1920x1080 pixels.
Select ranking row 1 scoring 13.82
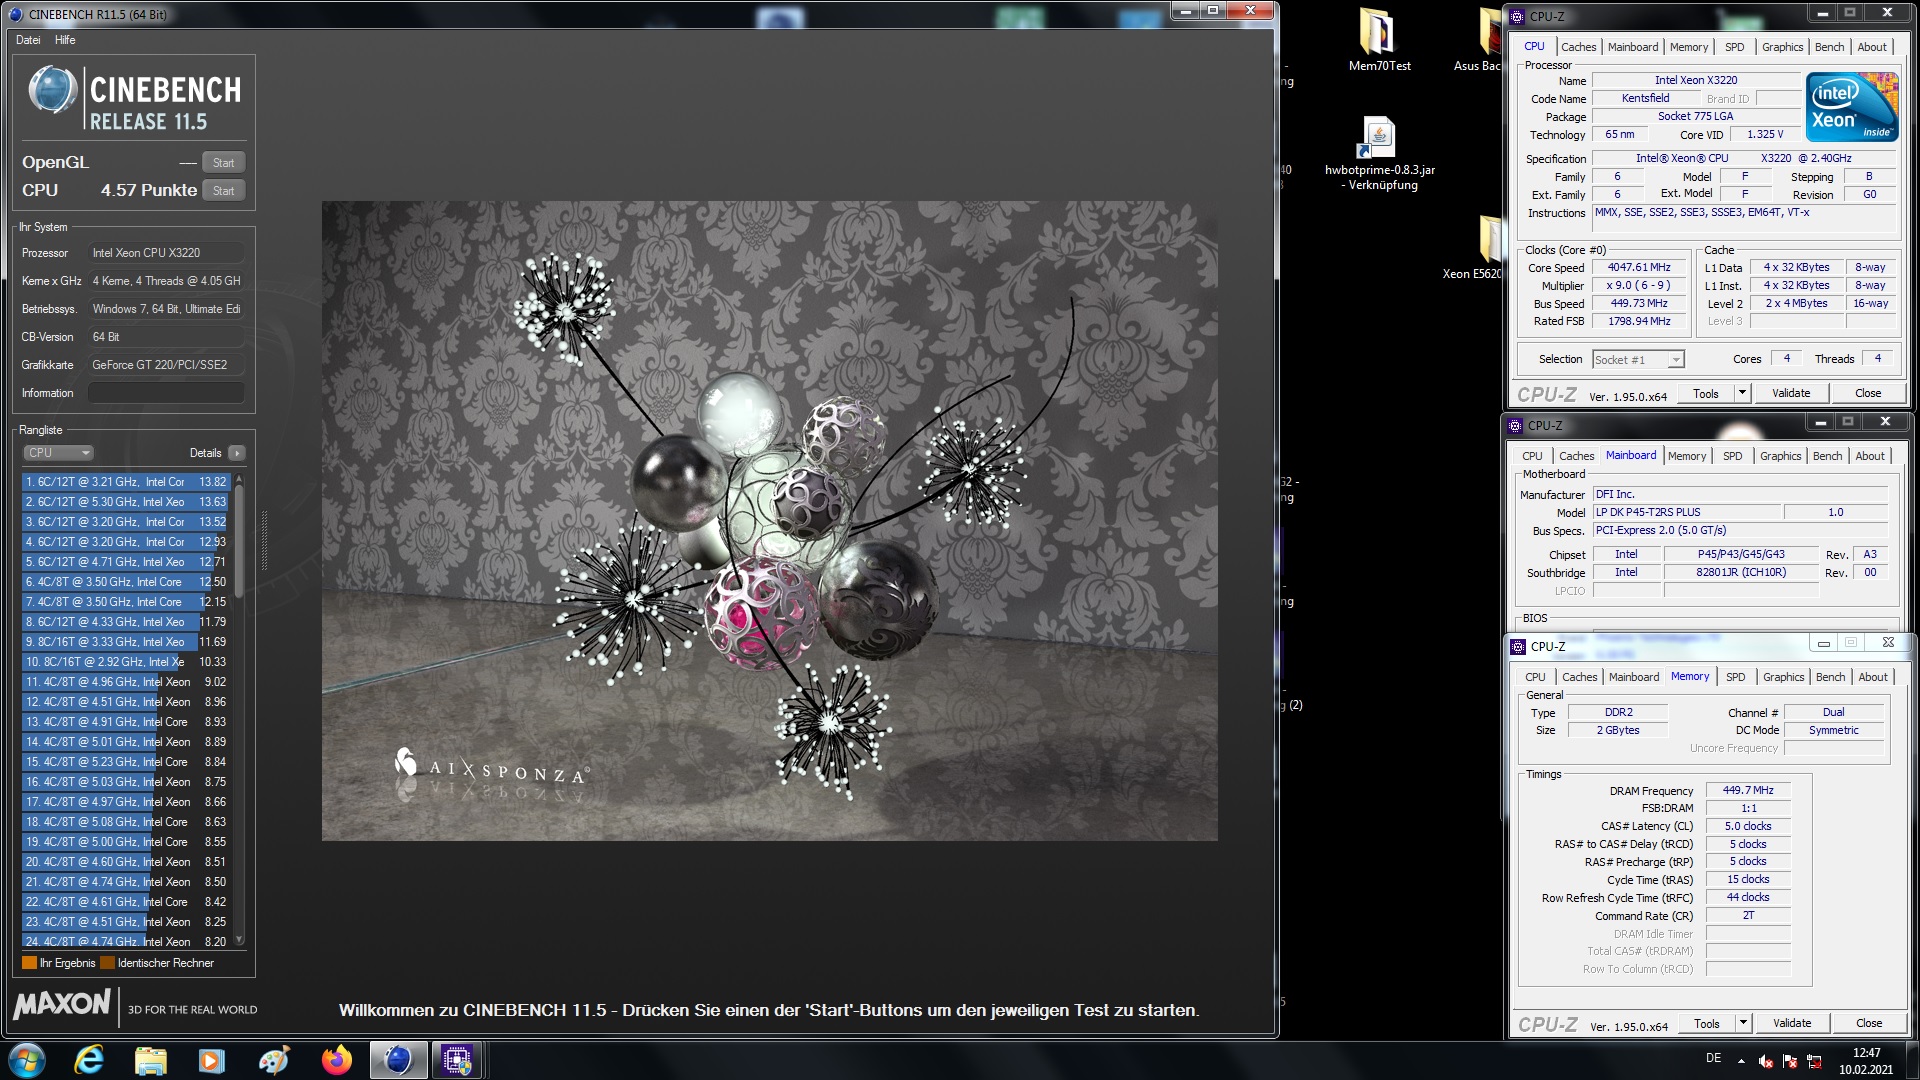tap(127, 482)
